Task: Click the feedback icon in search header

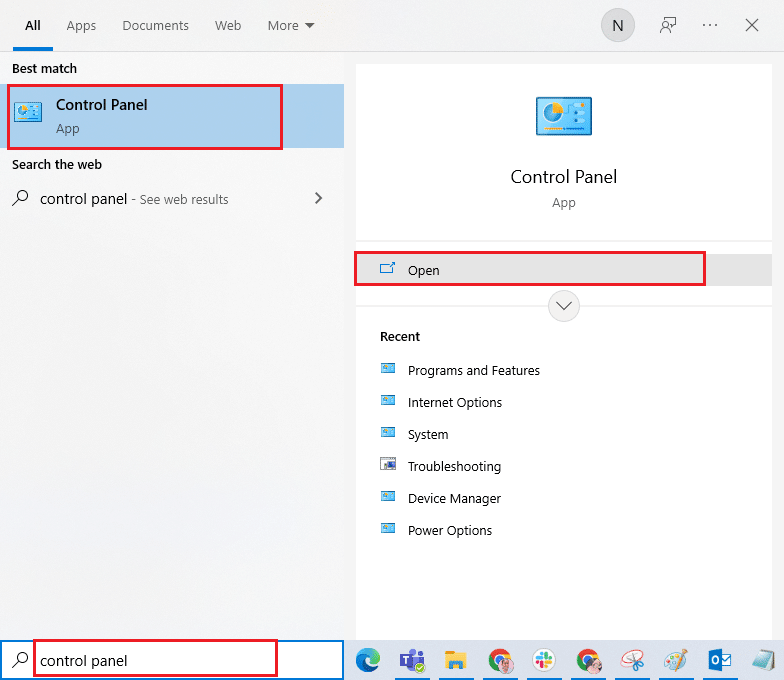Action: point(668,26)
